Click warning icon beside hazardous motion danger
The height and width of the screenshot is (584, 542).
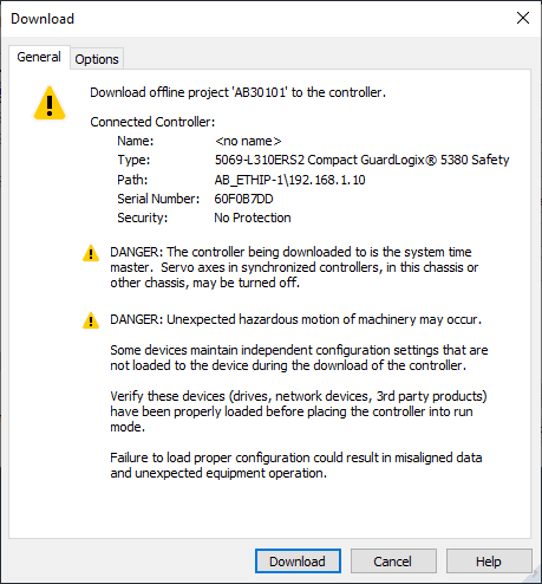[91, 320]
